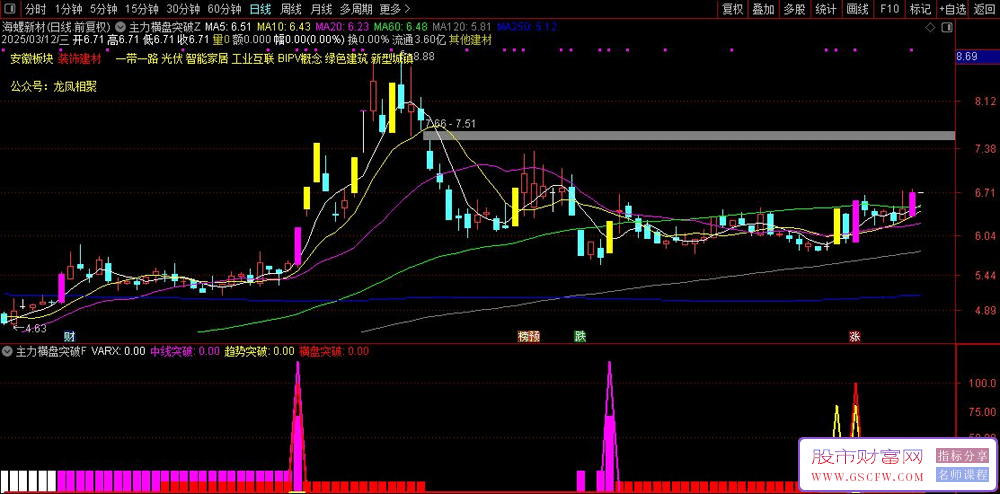Switch to the 周线 weekly tab

point(291,9)
